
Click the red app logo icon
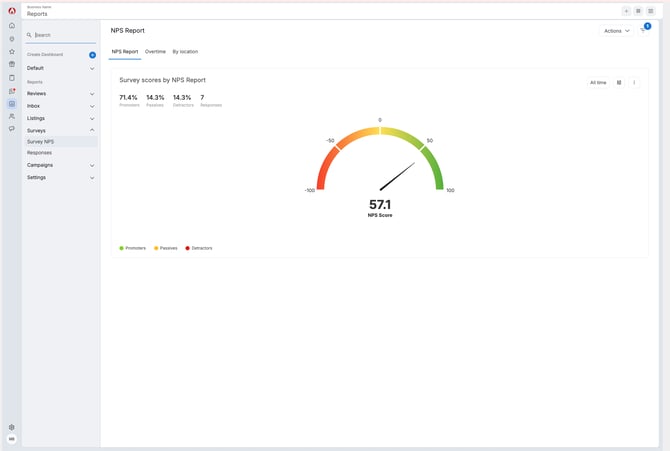pyautogui.click(x=12, y=11)
